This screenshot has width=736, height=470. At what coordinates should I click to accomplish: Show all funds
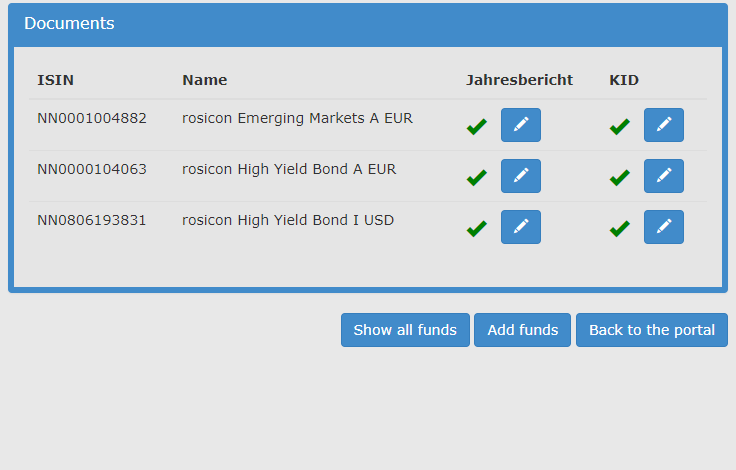(405, 330)
